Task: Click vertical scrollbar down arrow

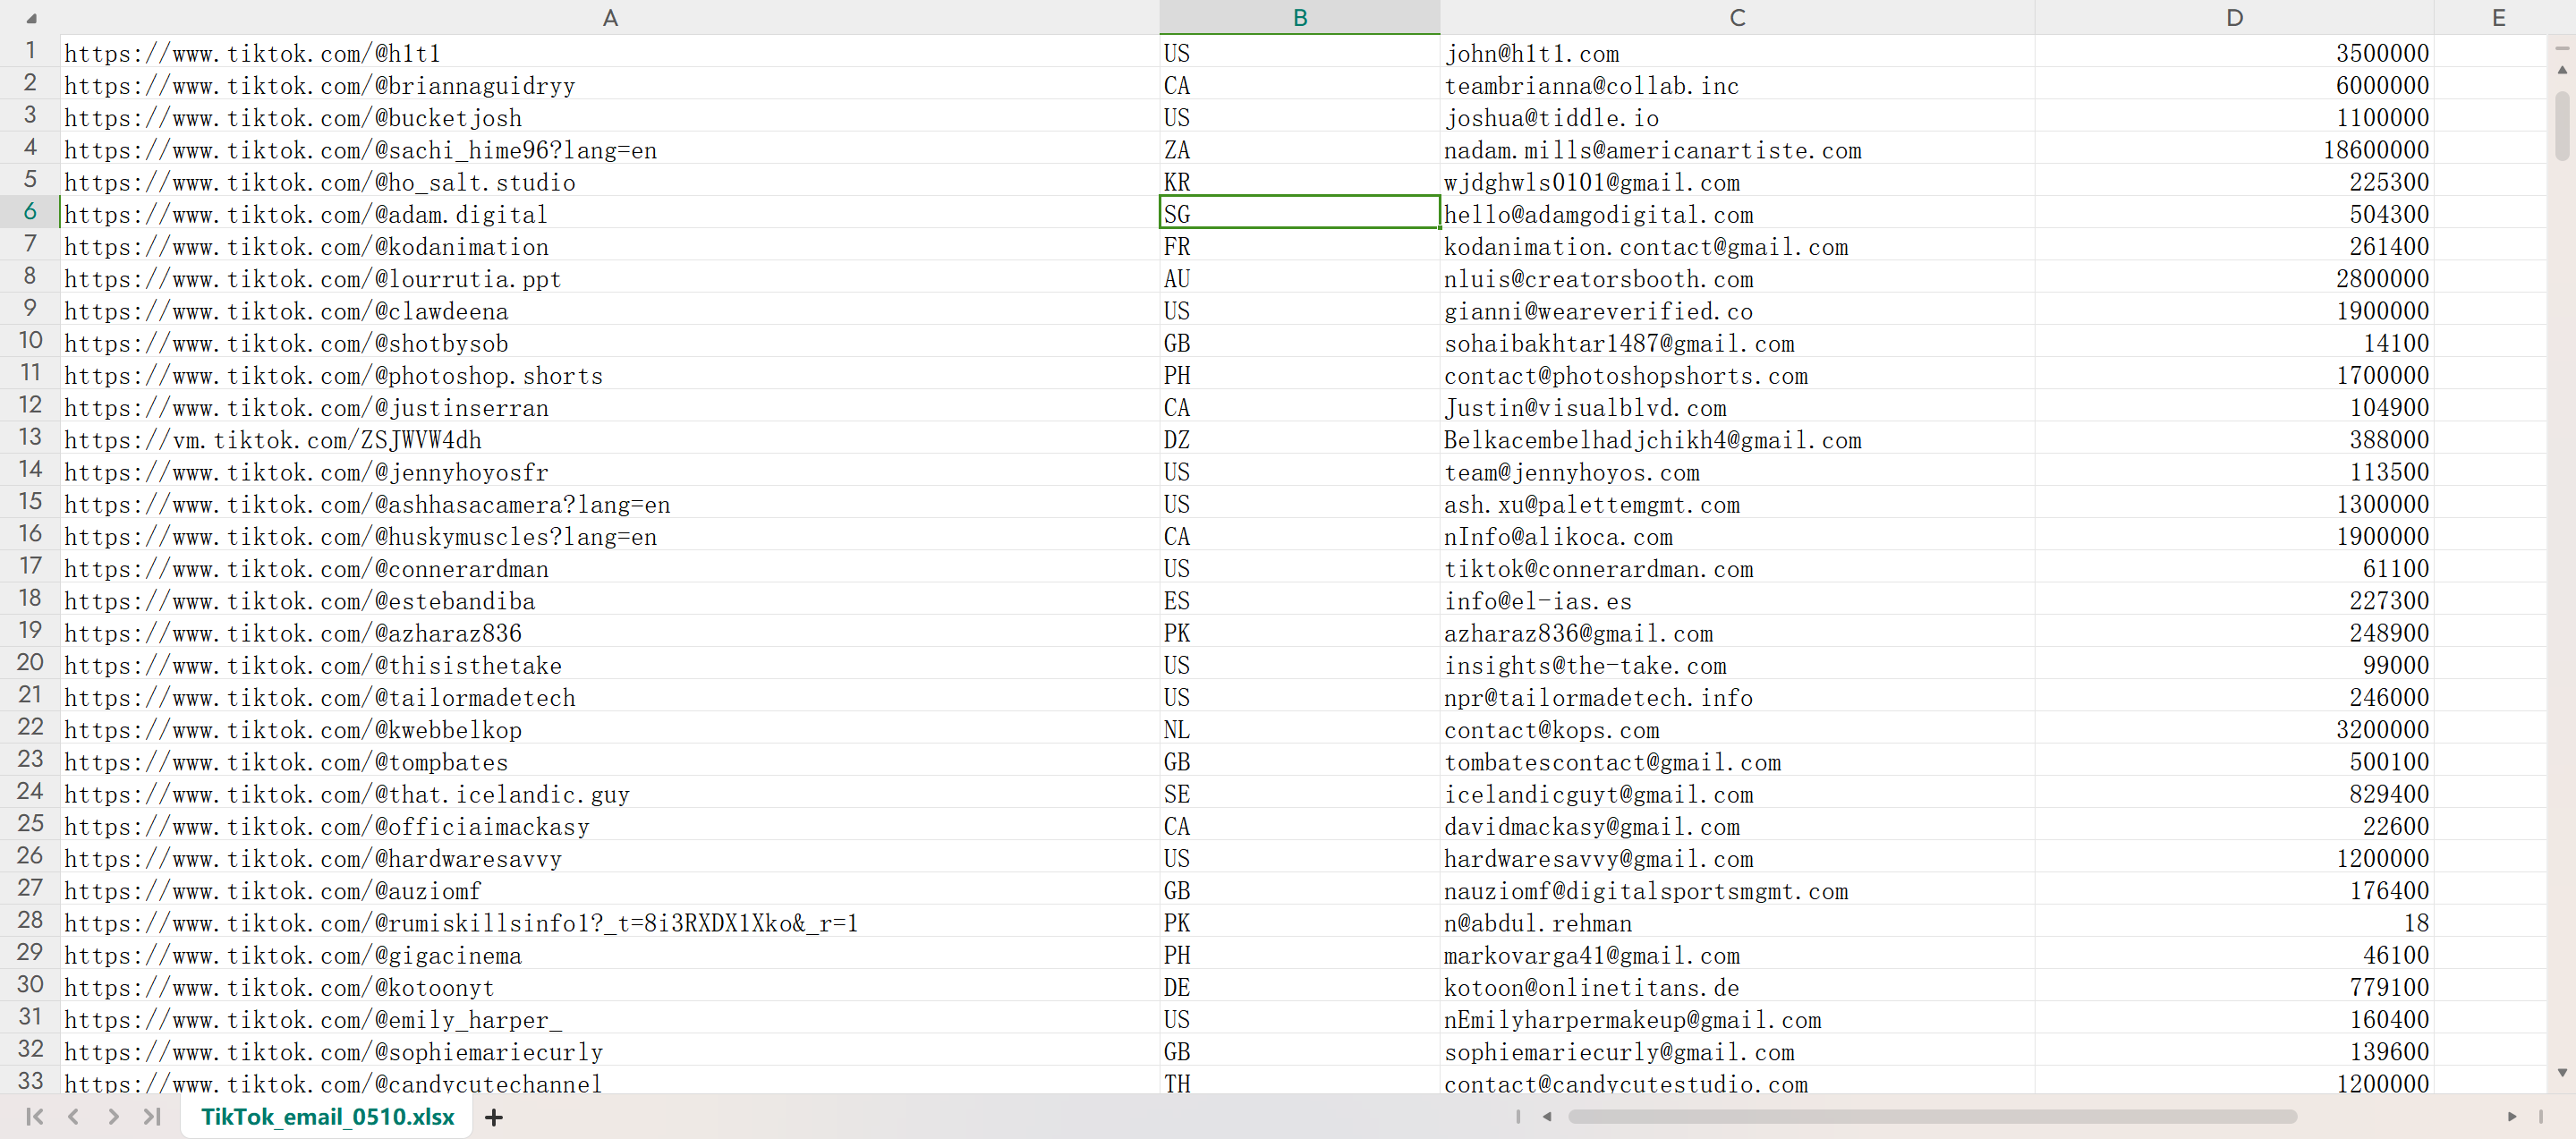Action: pos(2562,1072)
